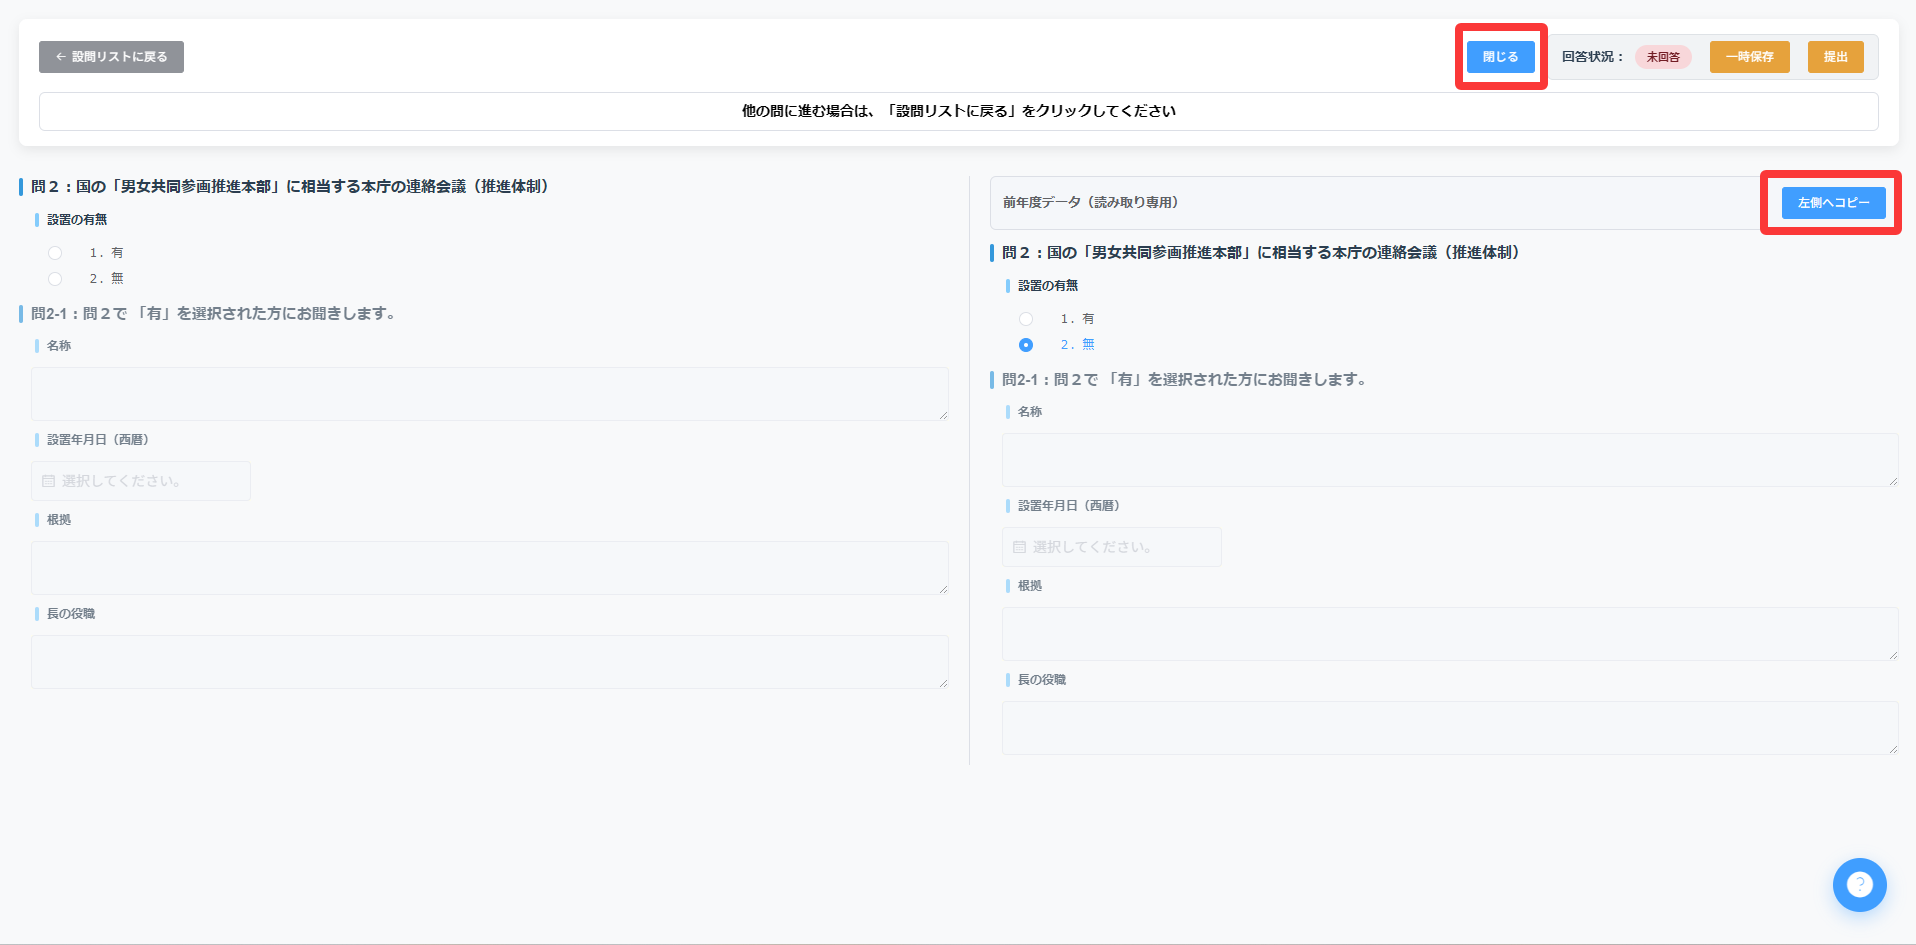The width and height of the screenshot is (1916, 945).
Task: Click the left 問２ question heading
Action: pos(289,187)
